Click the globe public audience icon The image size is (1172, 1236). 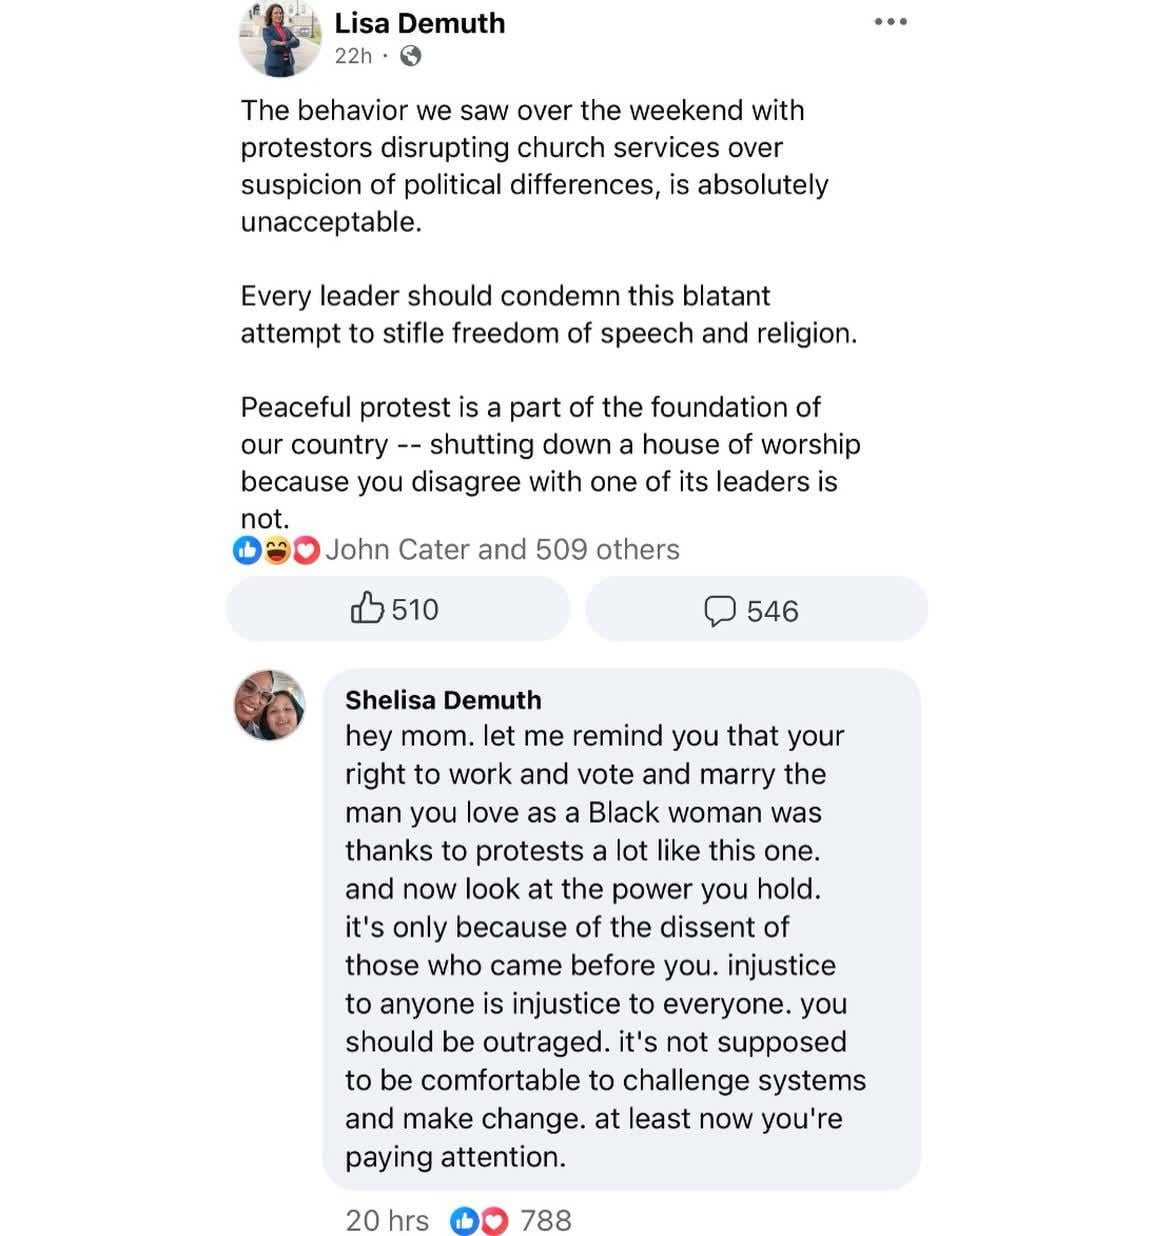(410, 56)
